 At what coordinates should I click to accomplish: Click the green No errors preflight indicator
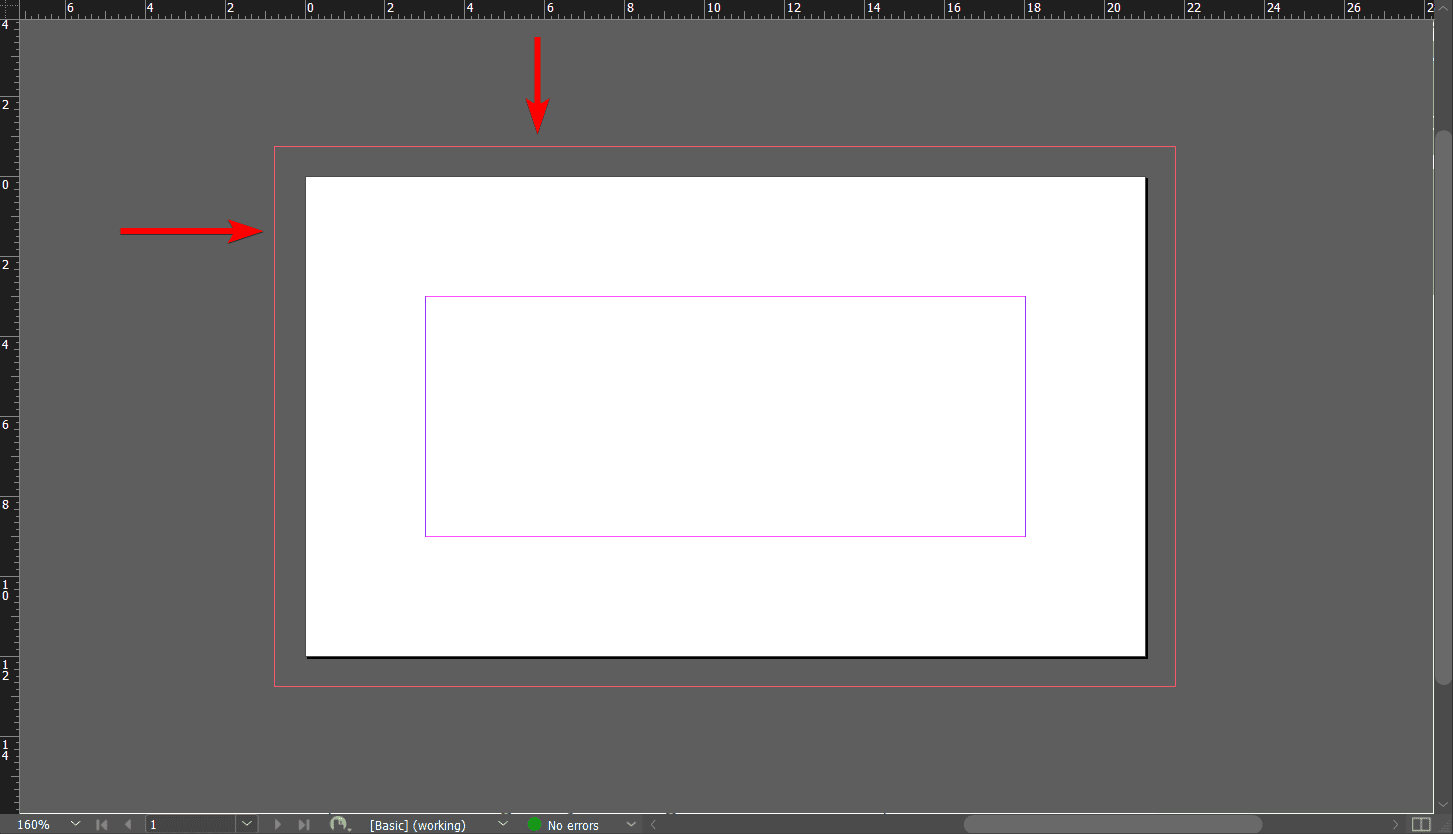click(x=534, y=825)
